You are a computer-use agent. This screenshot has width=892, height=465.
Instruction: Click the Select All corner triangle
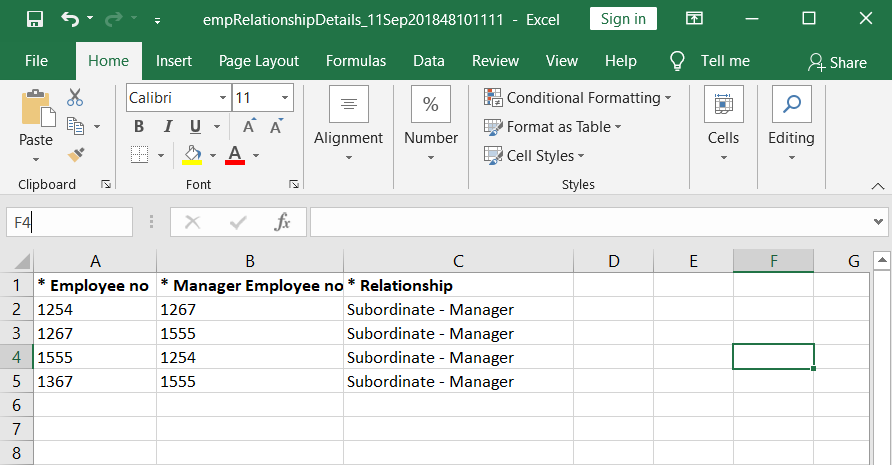click(22, 261)
